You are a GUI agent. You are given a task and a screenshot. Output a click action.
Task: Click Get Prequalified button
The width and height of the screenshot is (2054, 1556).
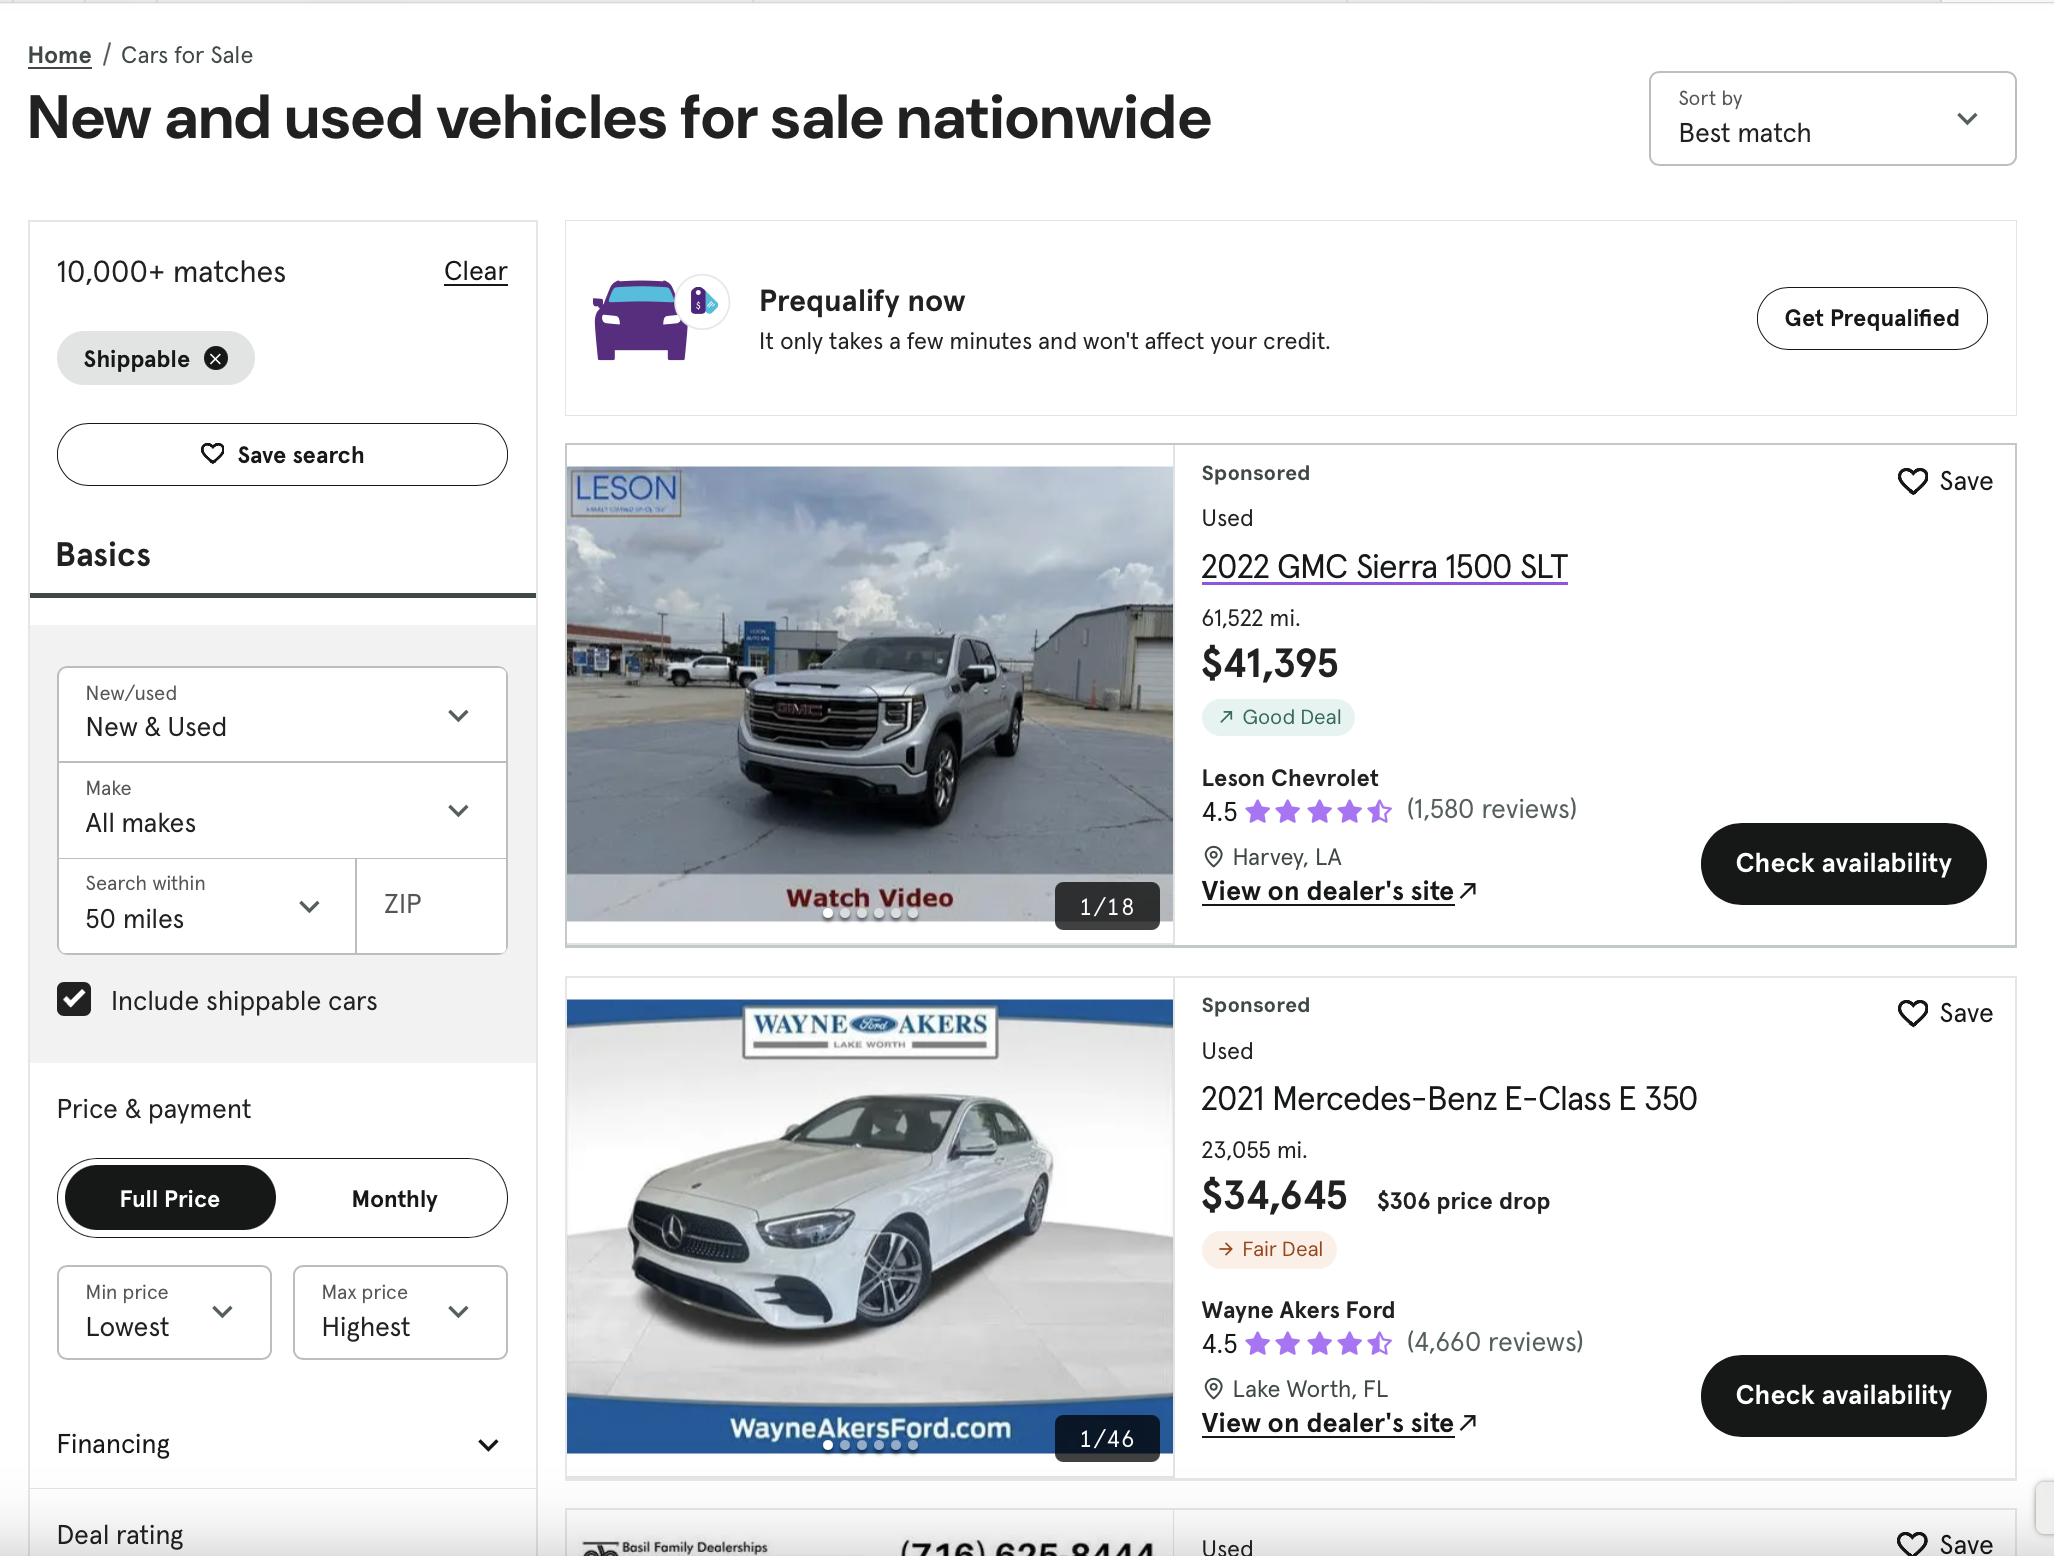tap(1871, 318)
